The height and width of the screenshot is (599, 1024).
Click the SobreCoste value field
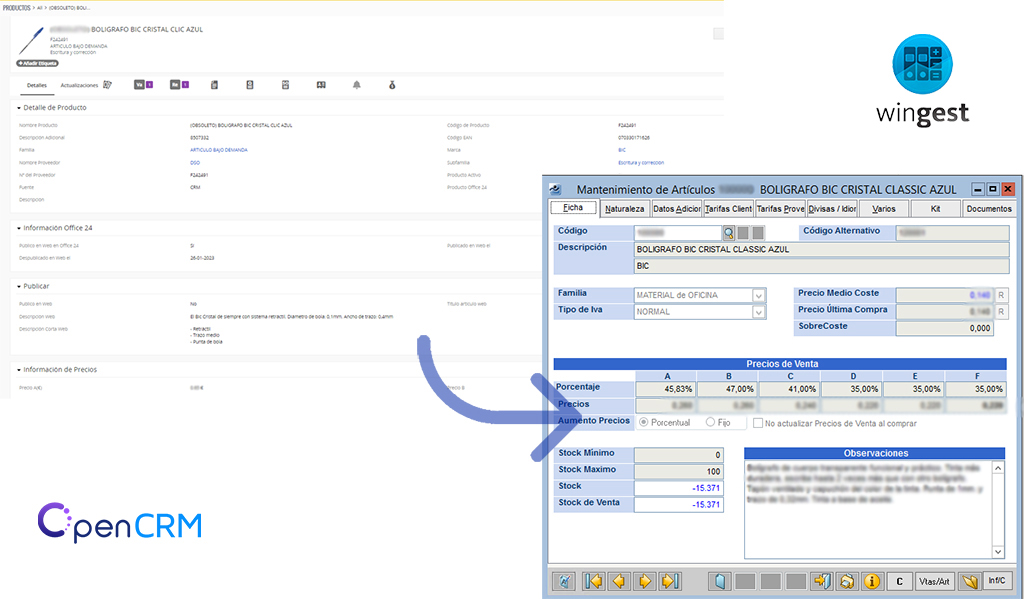[x=944, y=328]
